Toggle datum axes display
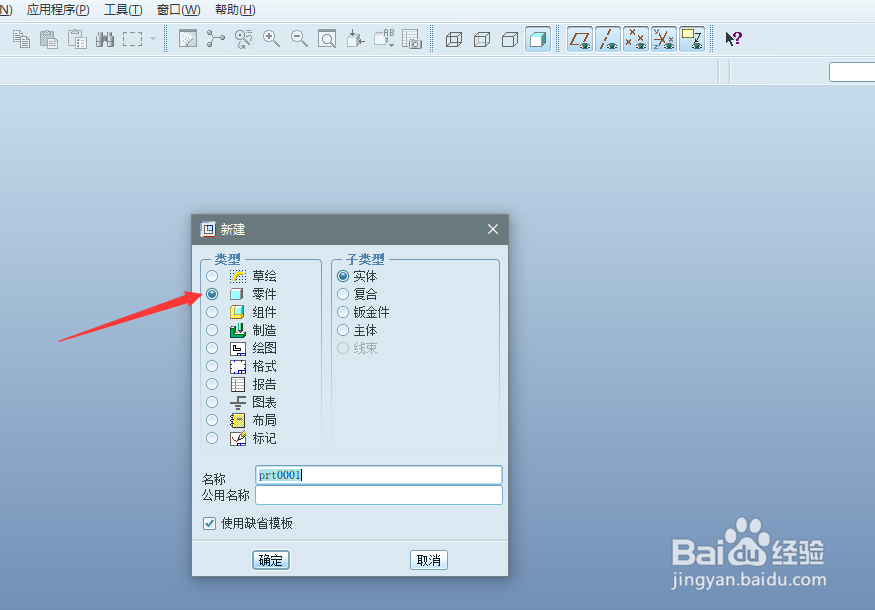875x610 pixels. (608, 39)
